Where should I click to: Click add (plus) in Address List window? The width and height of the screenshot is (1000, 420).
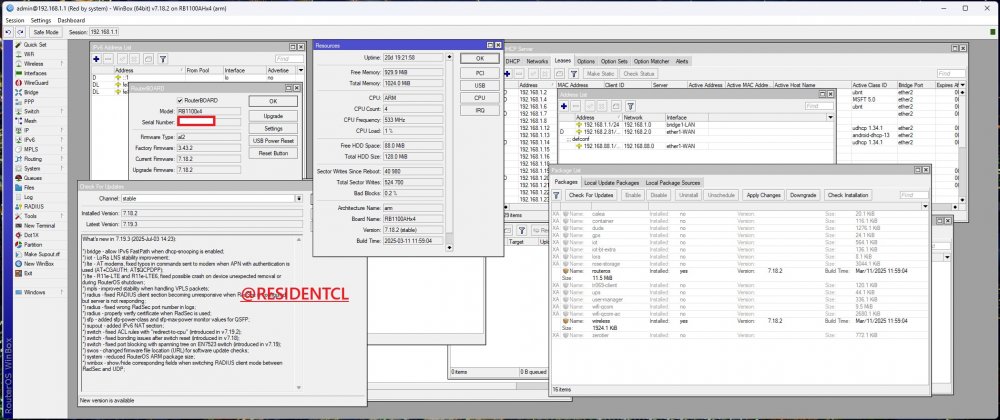pos(564,106)
